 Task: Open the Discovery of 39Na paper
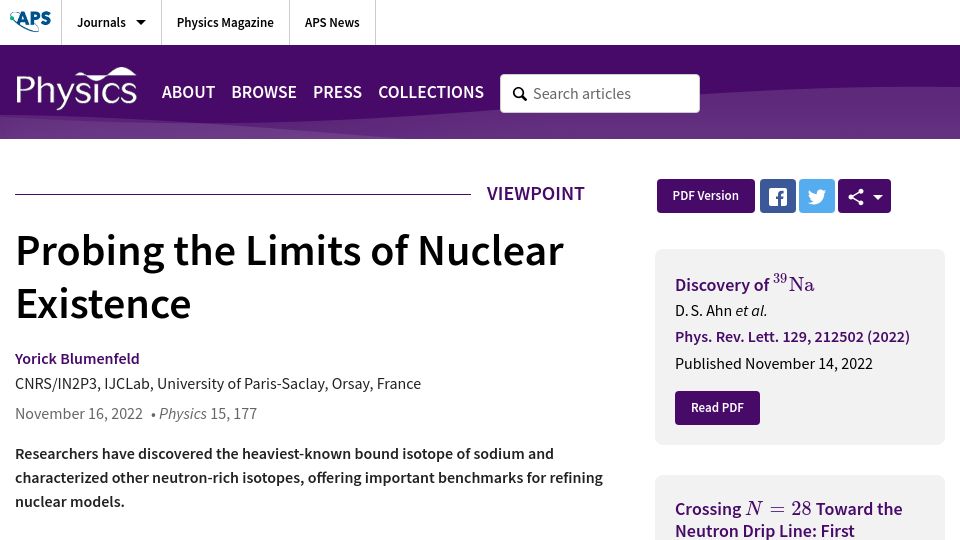(x=744, y=283)
